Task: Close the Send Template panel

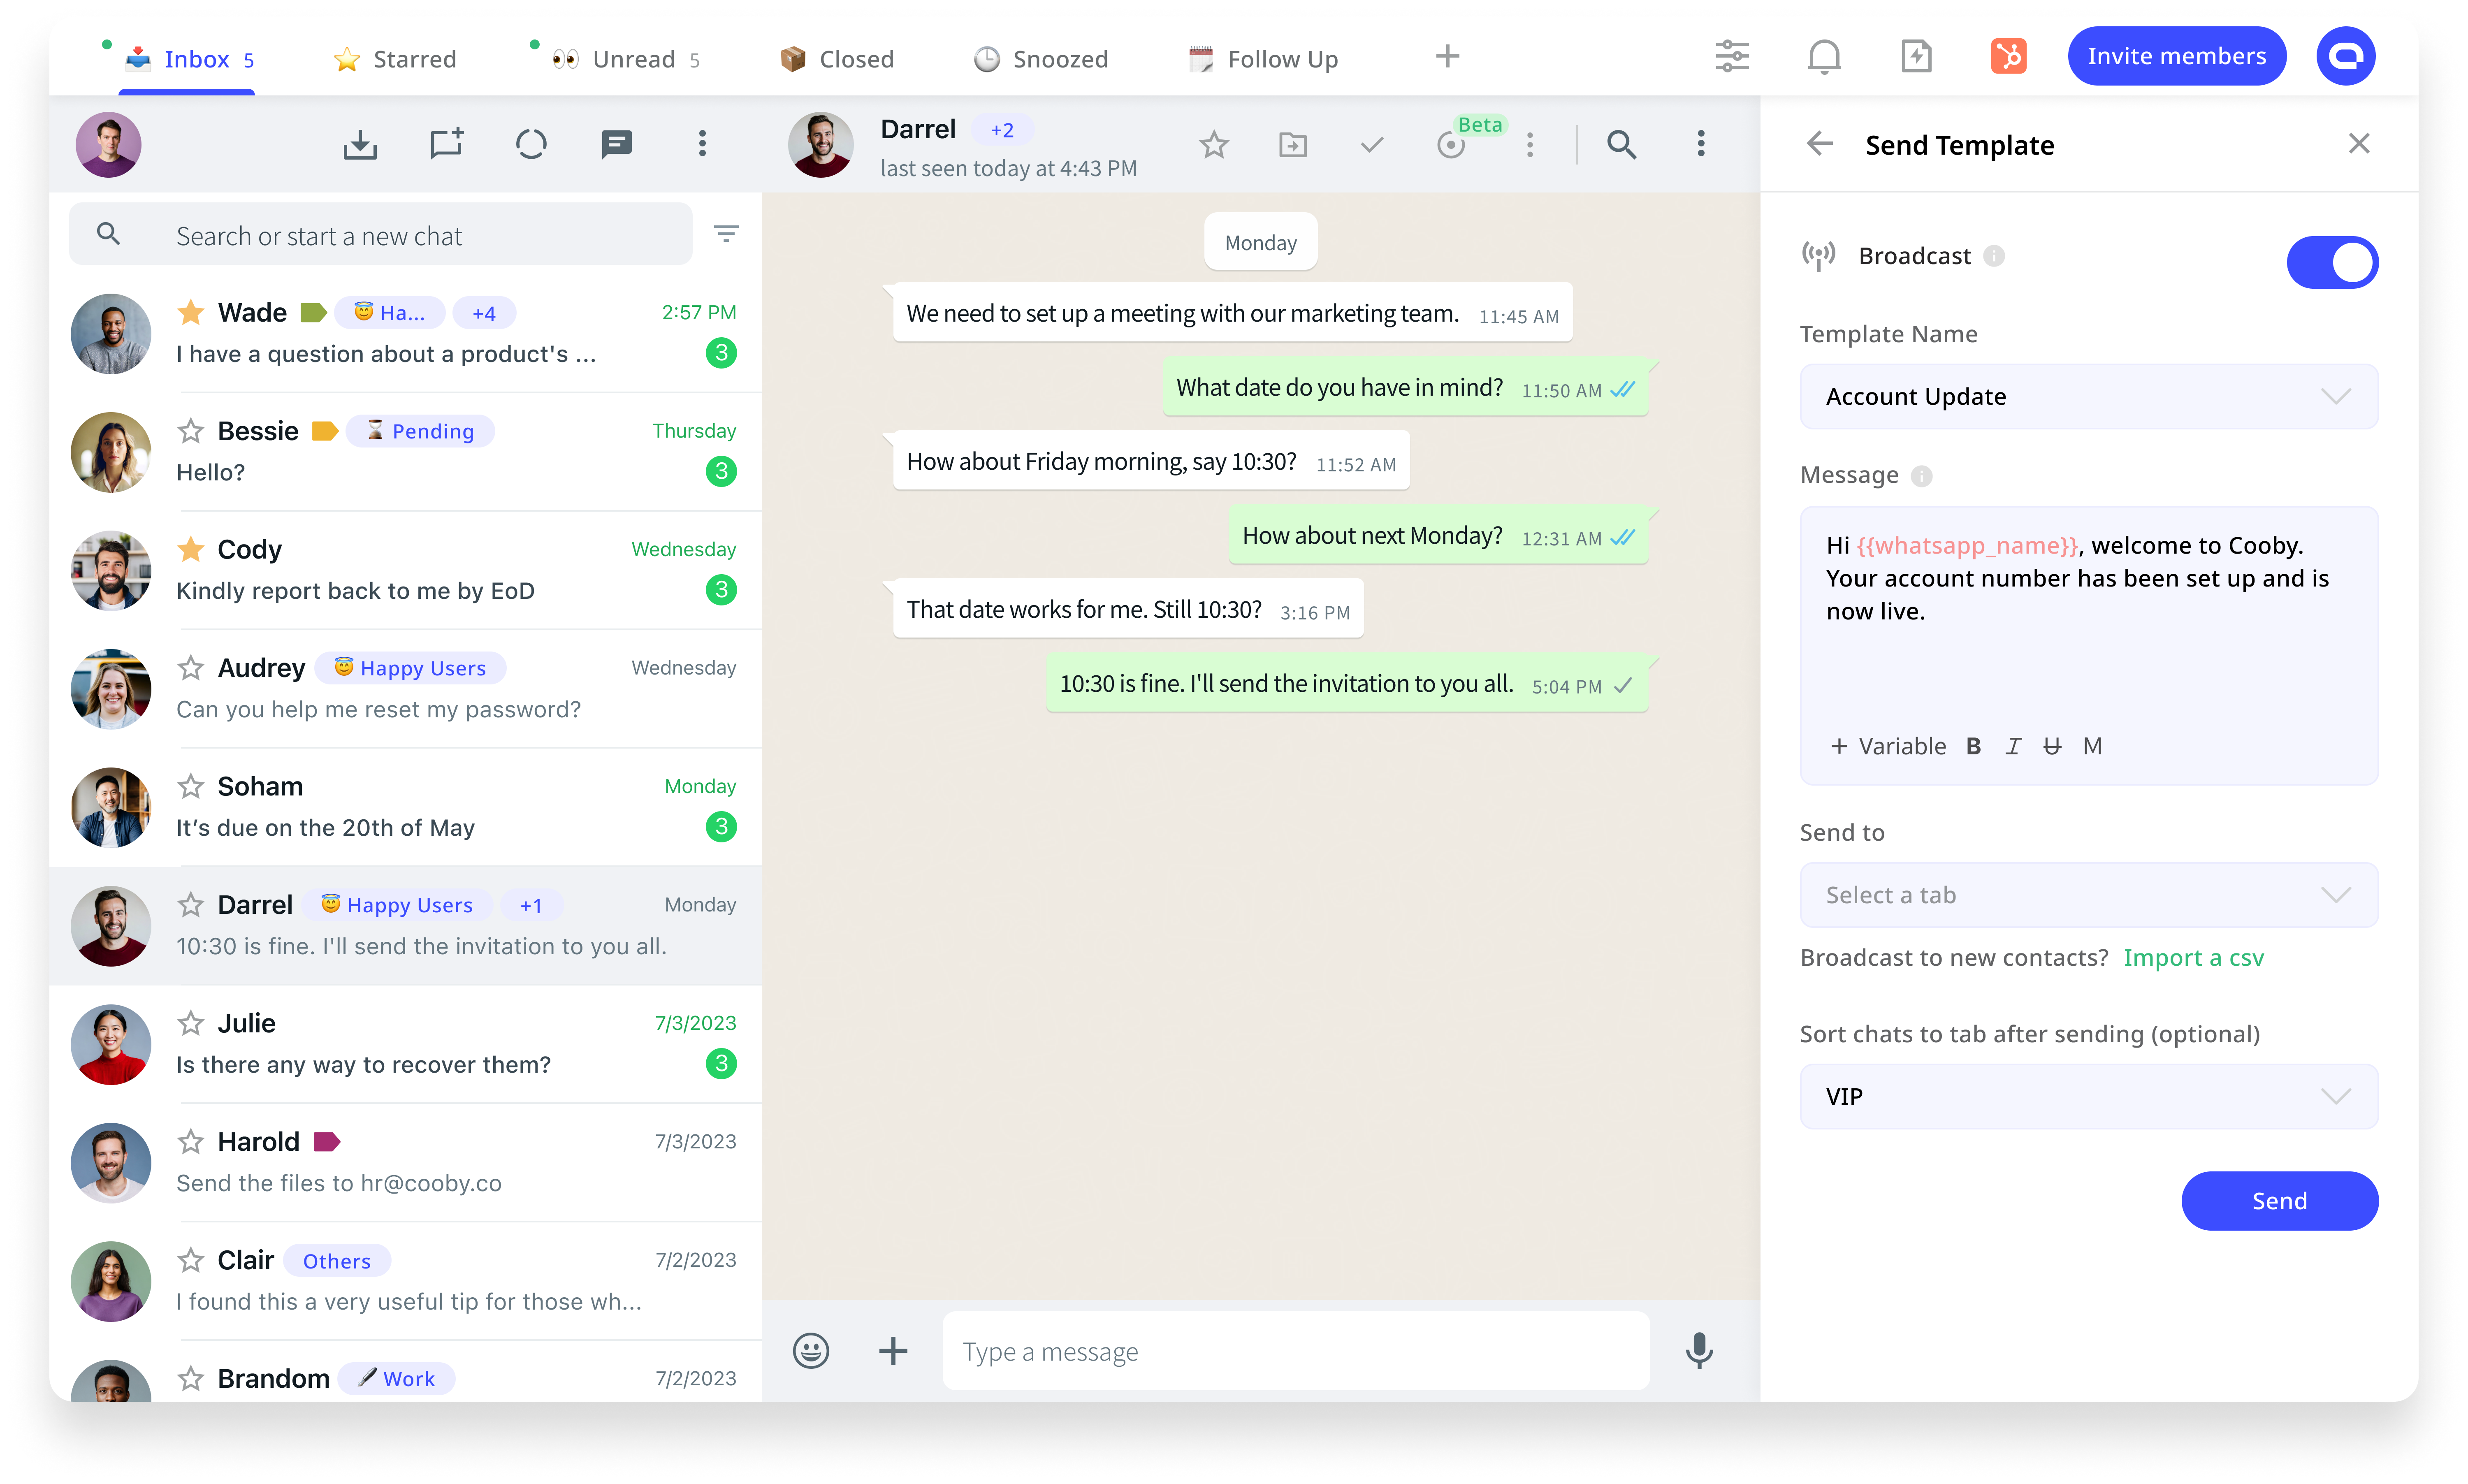Action: (2359, 144)
